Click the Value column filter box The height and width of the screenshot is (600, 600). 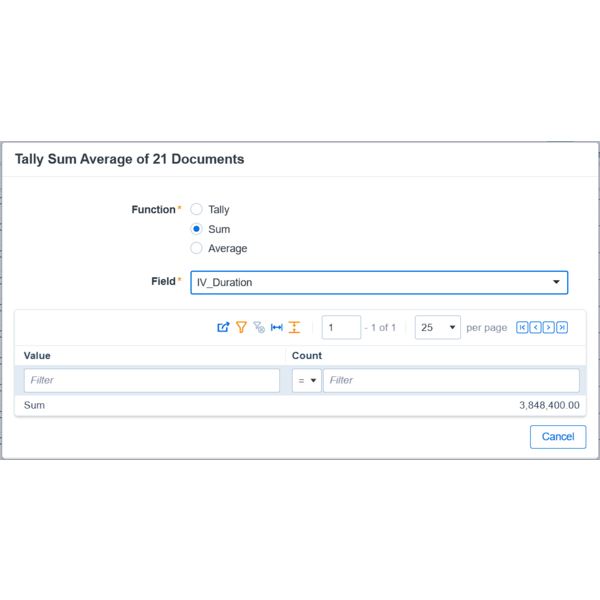pyautogui.click(x=152, y=381)
